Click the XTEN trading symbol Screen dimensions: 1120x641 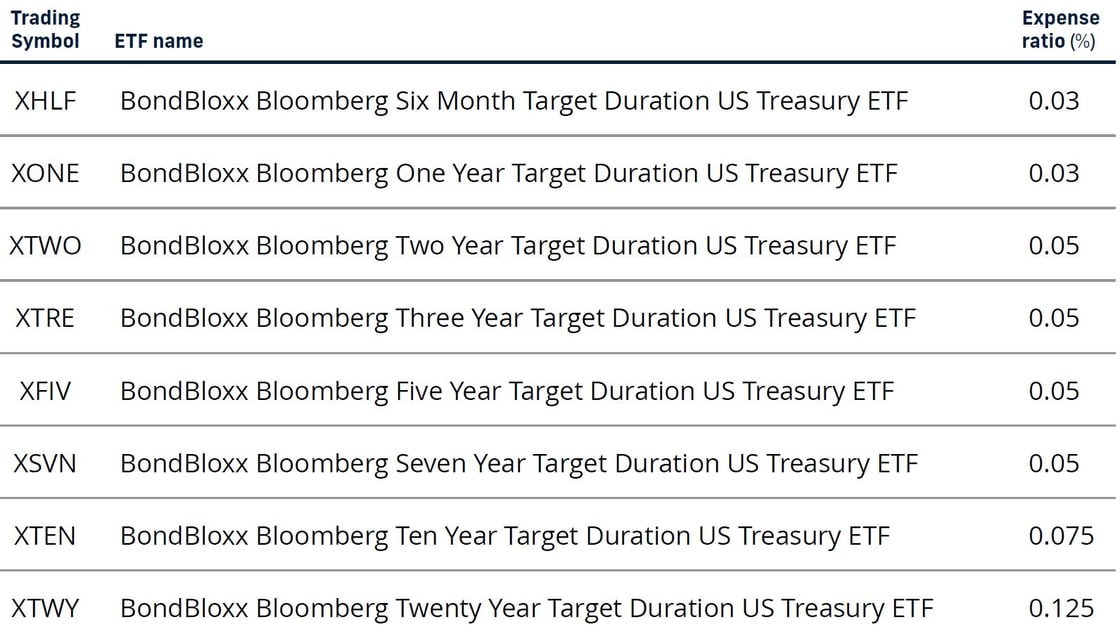coord(45,536)
